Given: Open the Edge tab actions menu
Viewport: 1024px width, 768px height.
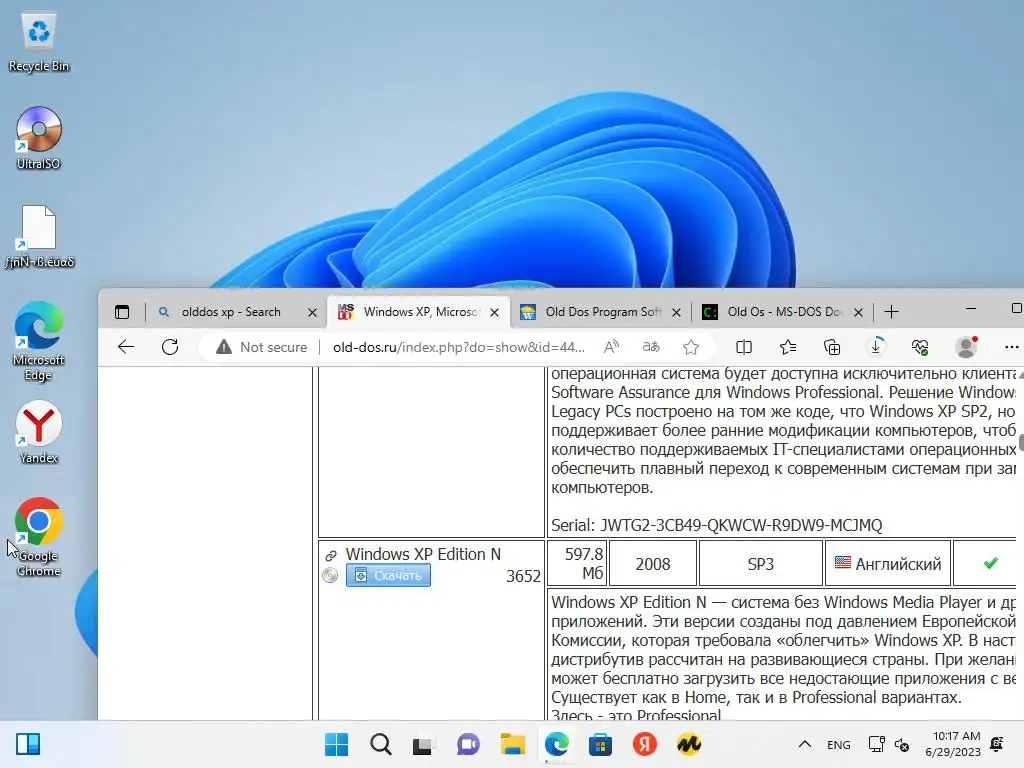Looking at the screenshot, I should point(122,312).
